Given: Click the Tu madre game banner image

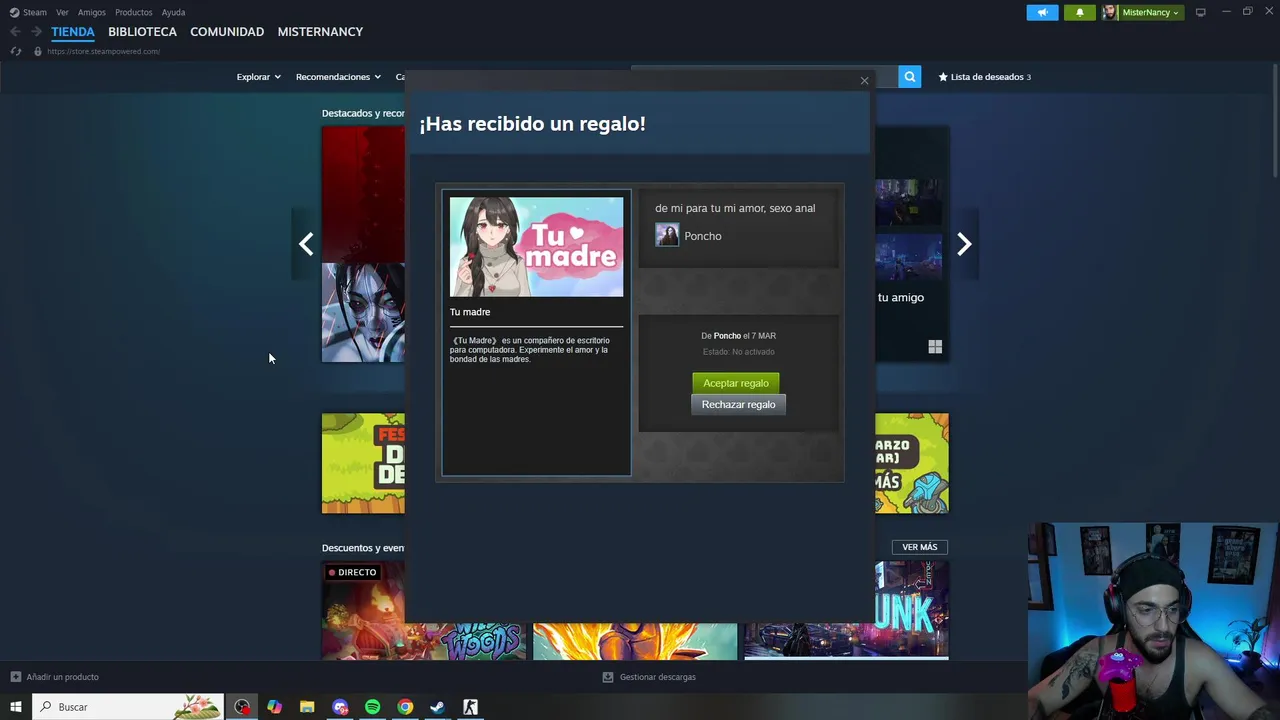Looking at the screenshot, I should [x=536, y=247].
